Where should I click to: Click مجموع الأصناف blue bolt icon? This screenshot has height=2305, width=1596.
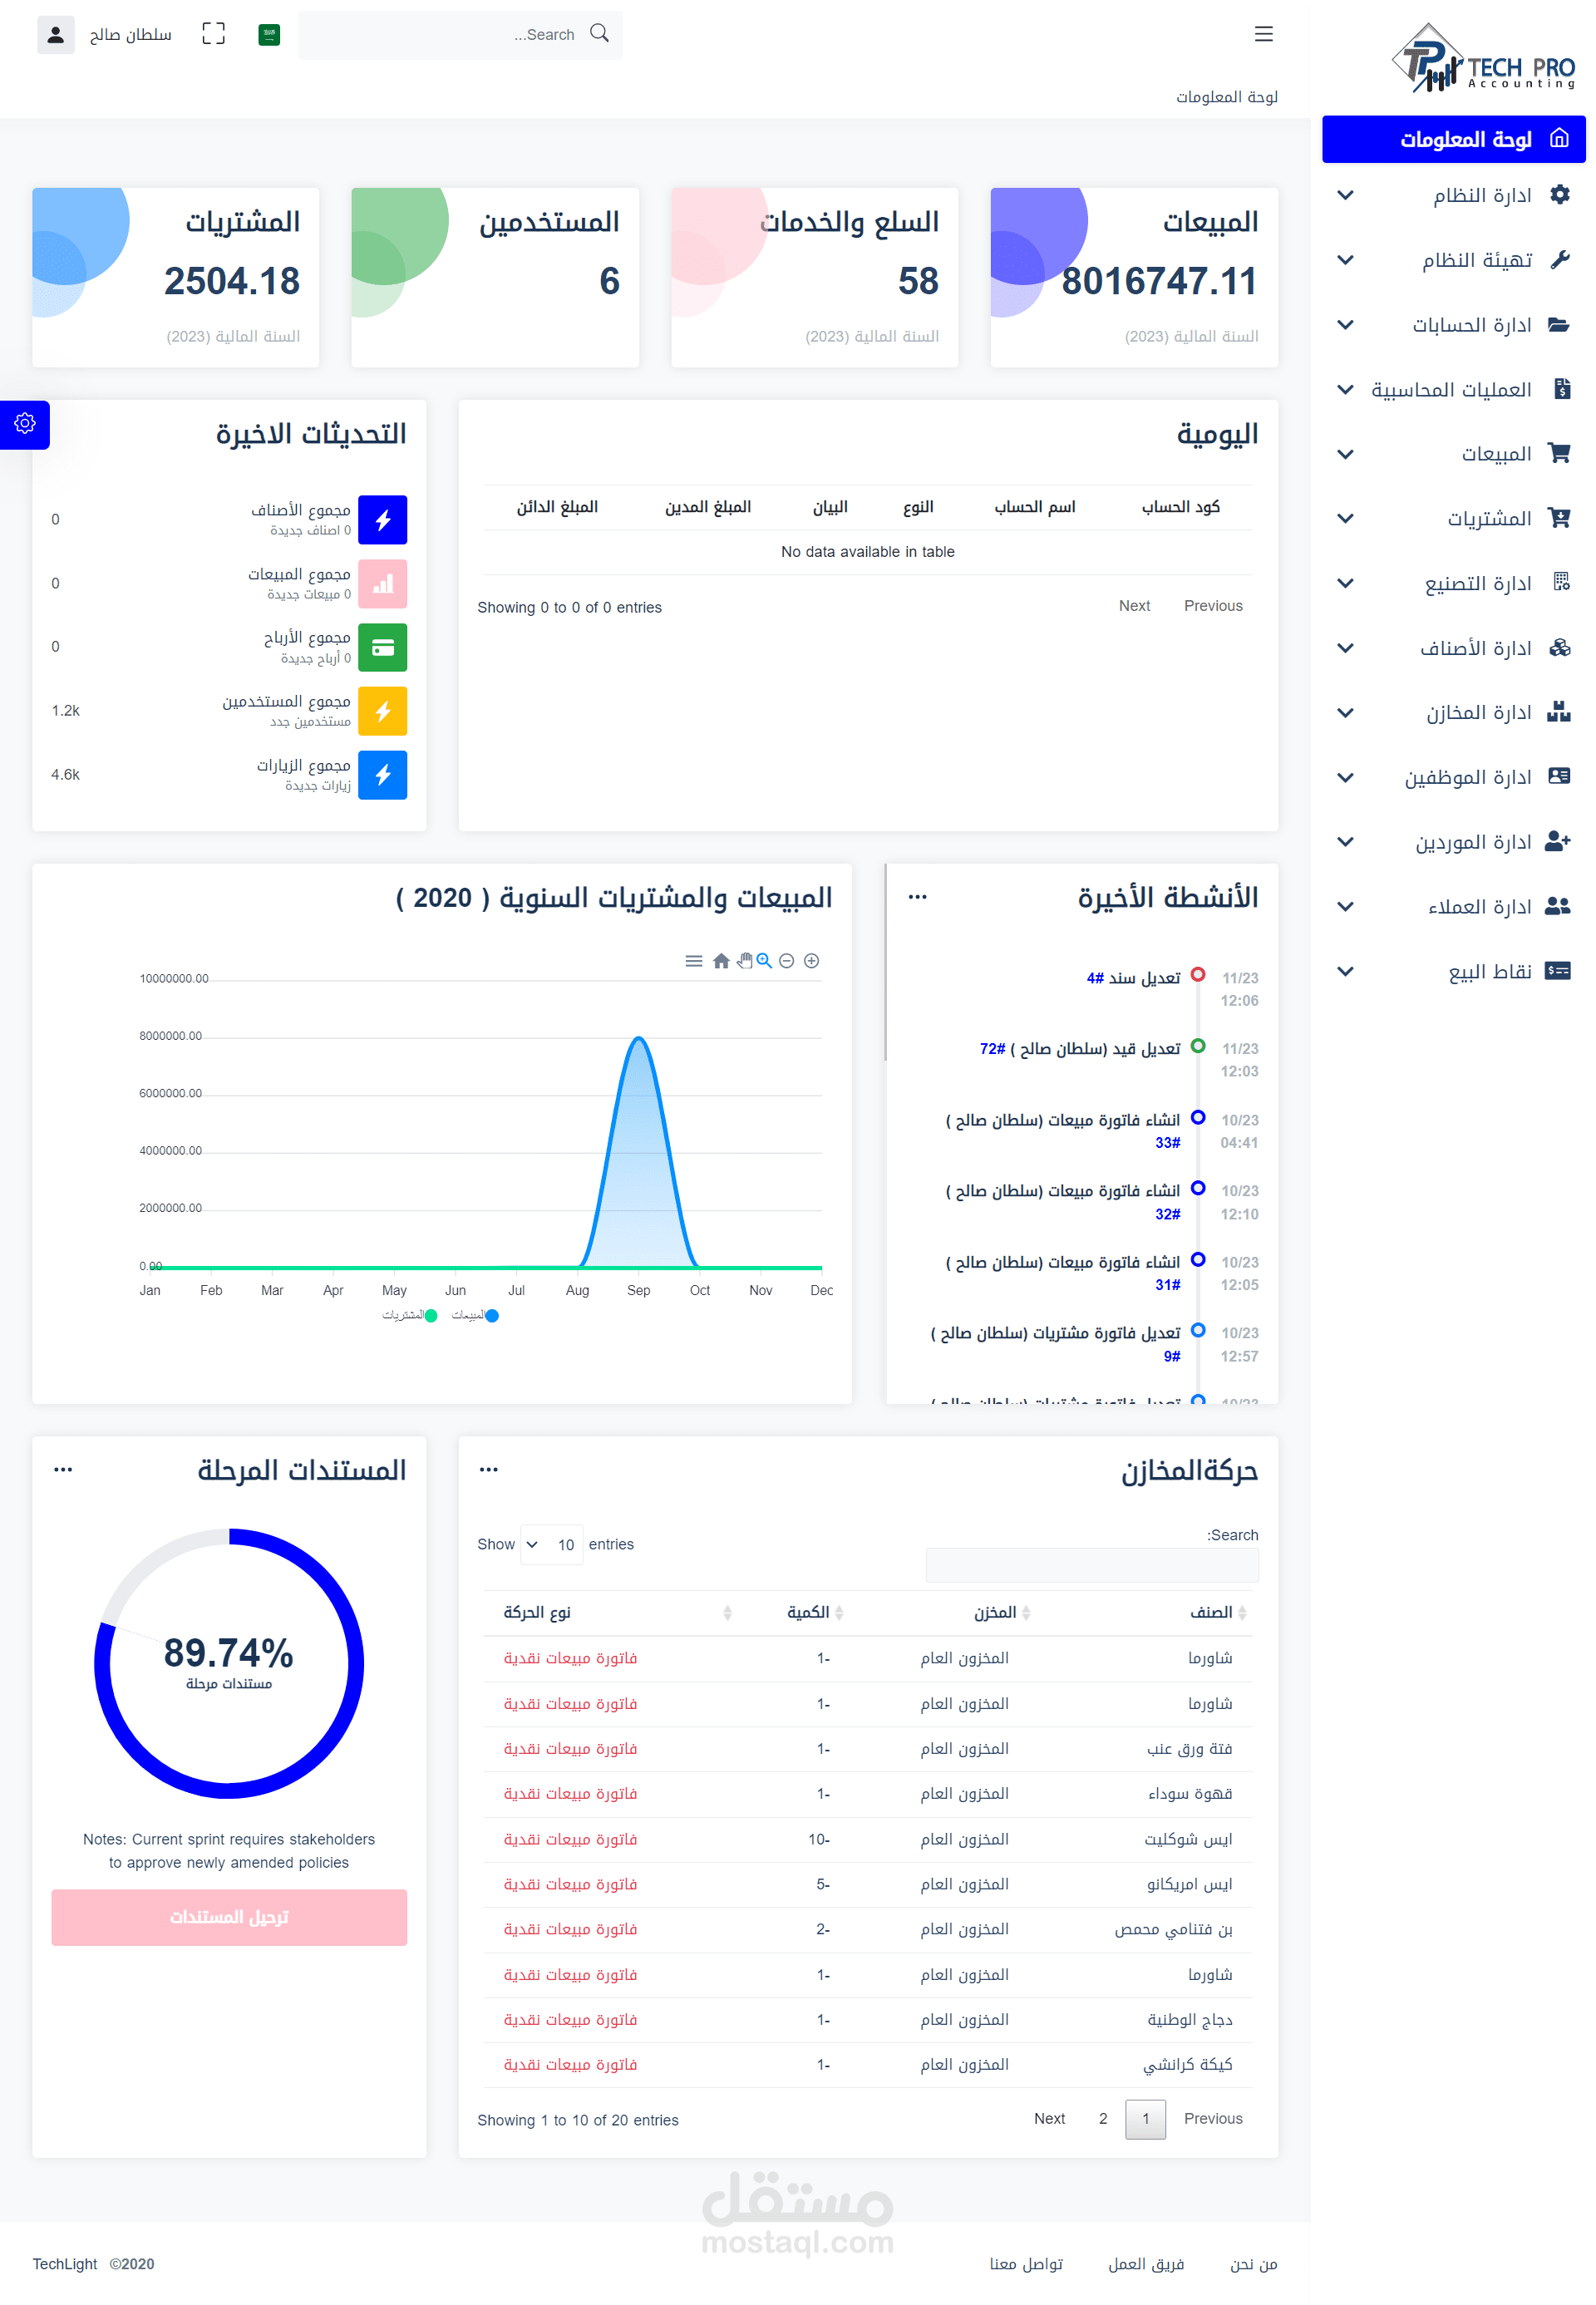pyautogui.click(x=383, y=520)
